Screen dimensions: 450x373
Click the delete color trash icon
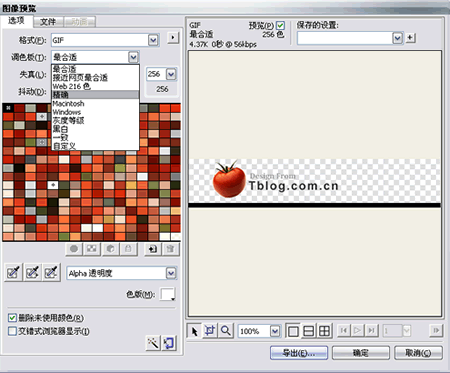(170, 249)
